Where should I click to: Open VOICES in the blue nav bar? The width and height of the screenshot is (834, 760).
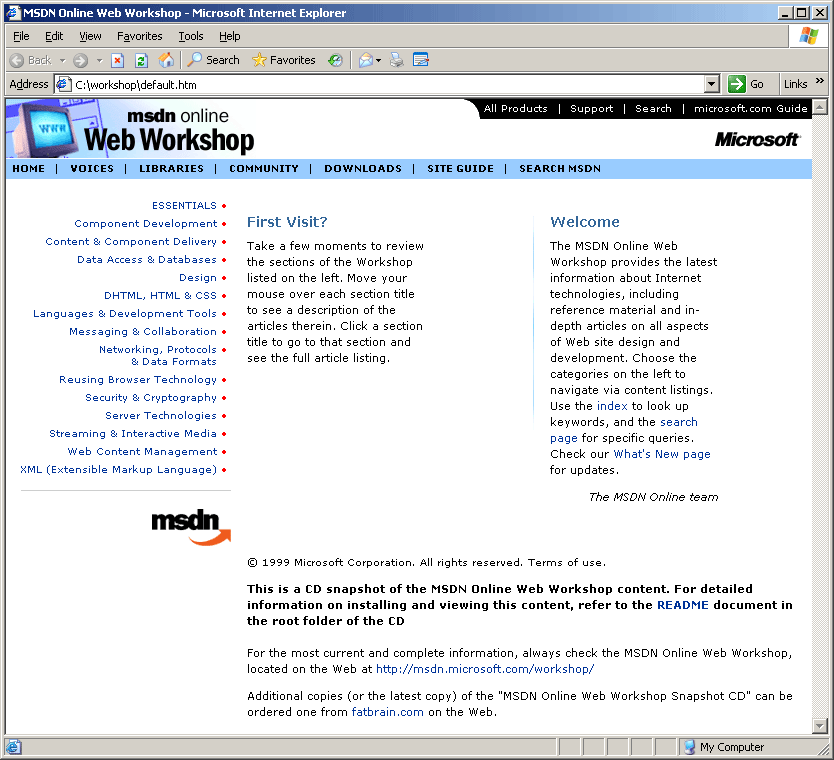pyautogui.click(x=92, y=169)
